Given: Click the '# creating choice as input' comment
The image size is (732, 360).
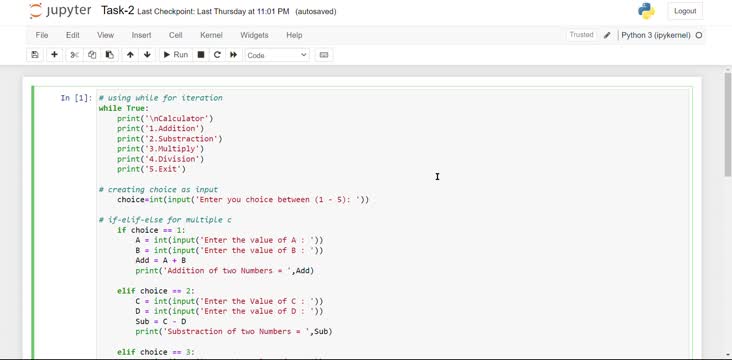Looking at the screenshot, I should pyautogui.click(x=158, y=190).
